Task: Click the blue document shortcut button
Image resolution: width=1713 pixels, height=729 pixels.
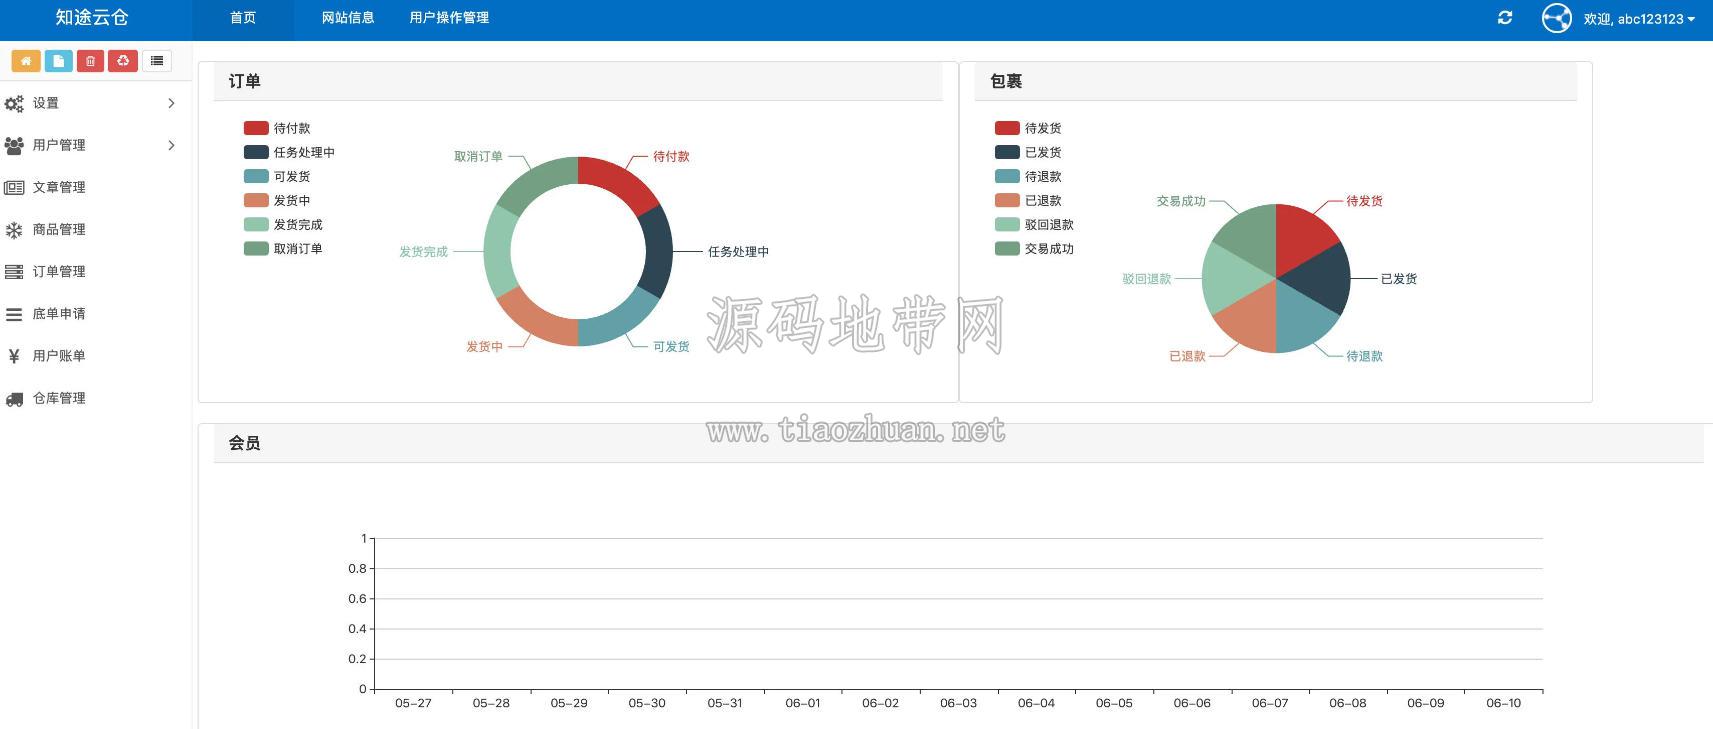Action: (x=58, y=61)
